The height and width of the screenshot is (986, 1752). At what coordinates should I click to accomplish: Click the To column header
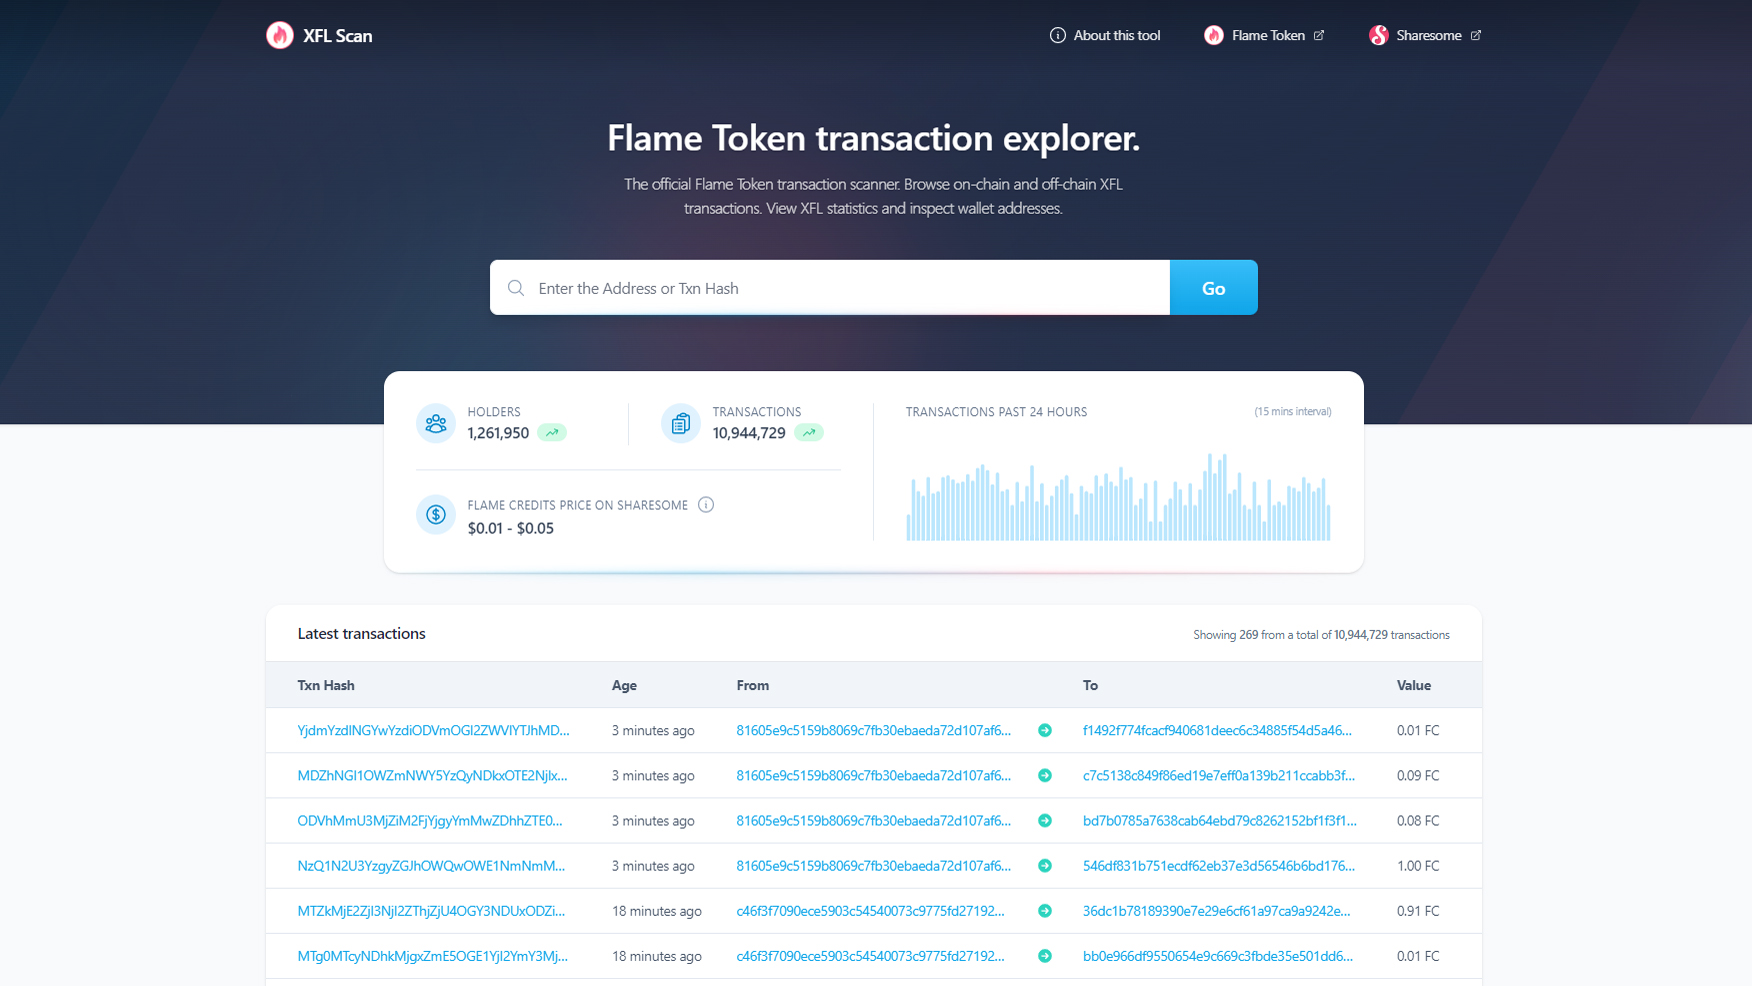[x=1090, y=685]
